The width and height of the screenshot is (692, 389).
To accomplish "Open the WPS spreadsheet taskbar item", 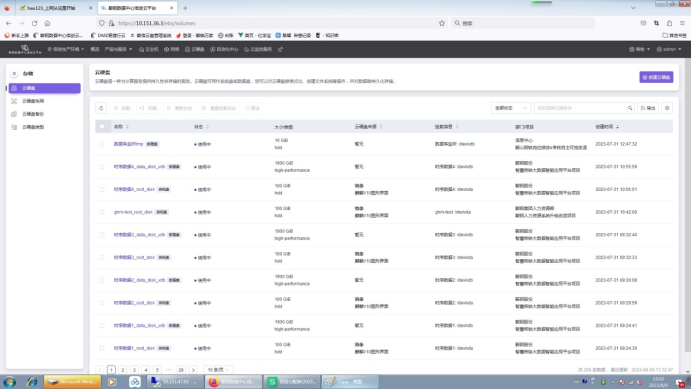I will (292, 382).
